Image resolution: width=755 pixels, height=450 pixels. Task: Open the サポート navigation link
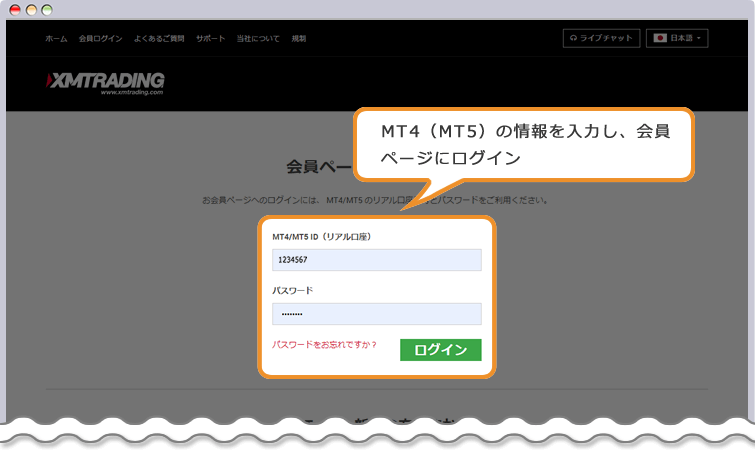click(210, 39)
